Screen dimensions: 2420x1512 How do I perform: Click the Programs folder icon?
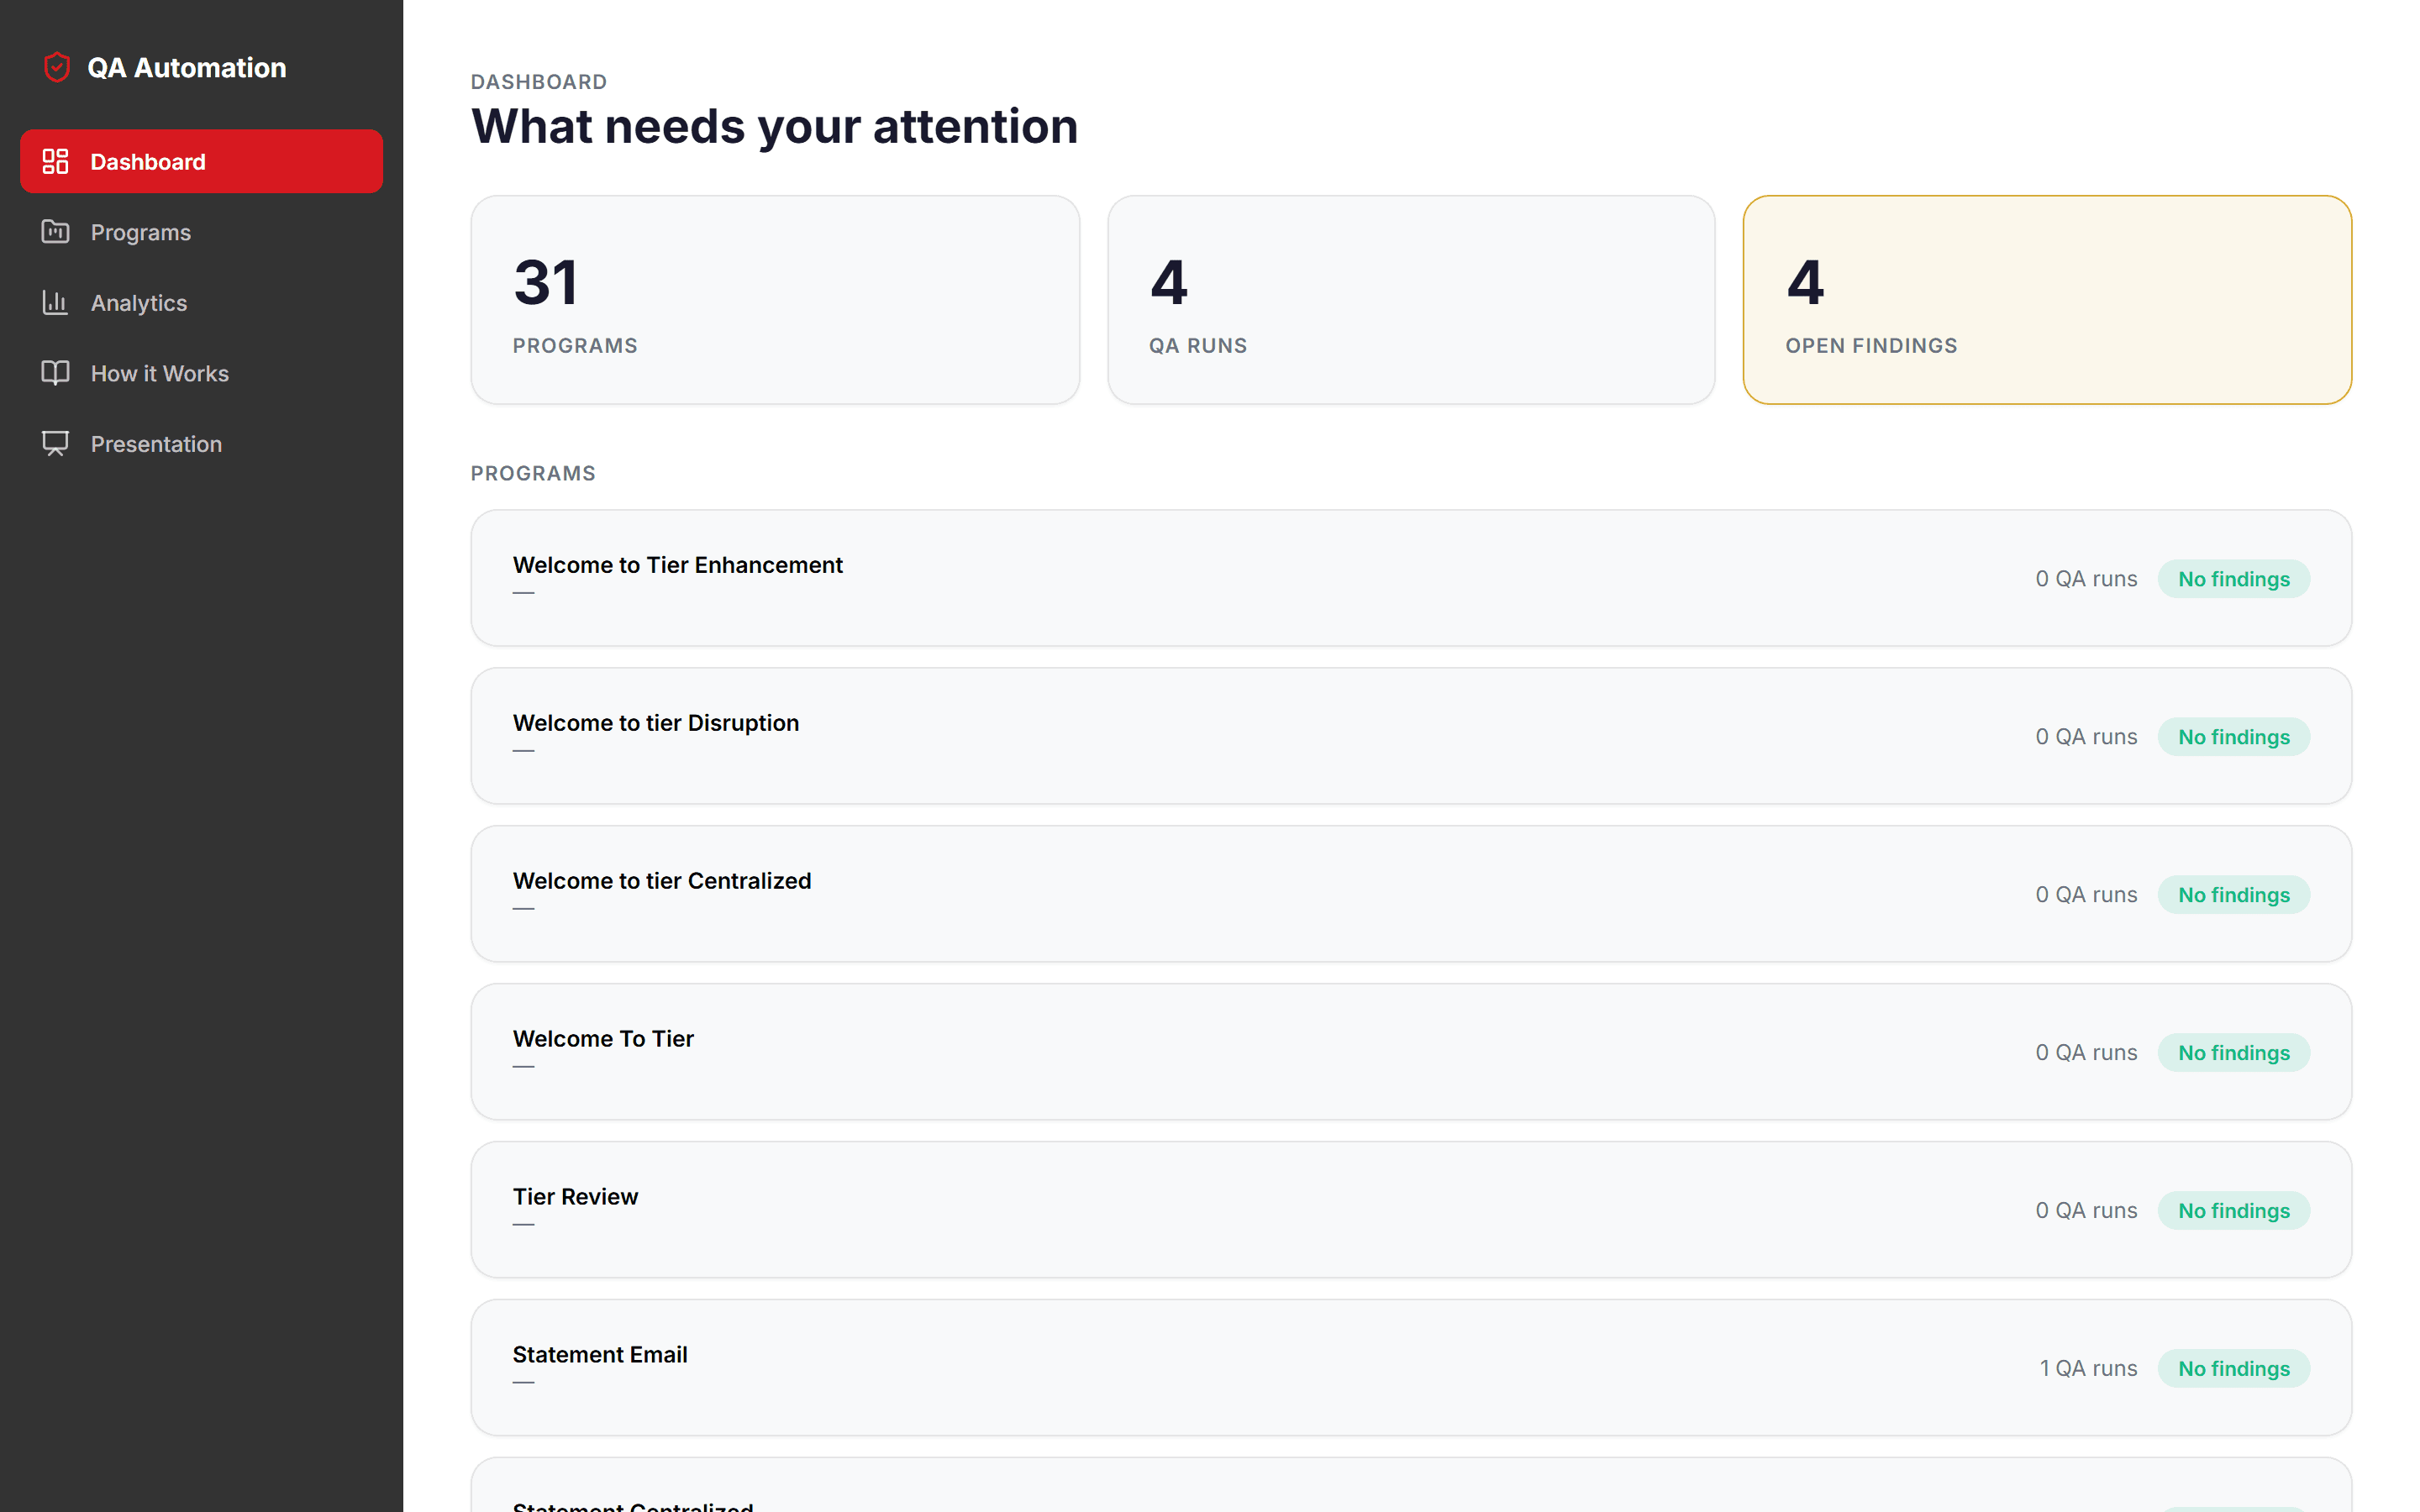tap(55, 232)
